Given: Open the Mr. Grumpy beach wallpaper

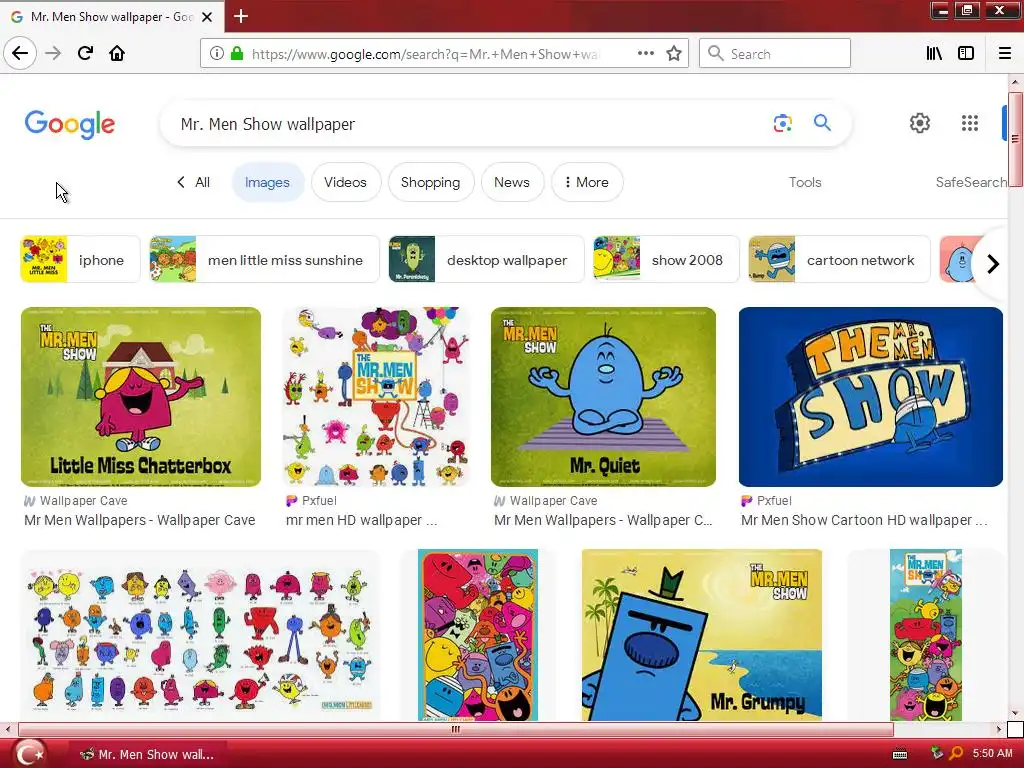Looking at the screenshot, I should 702,635.
